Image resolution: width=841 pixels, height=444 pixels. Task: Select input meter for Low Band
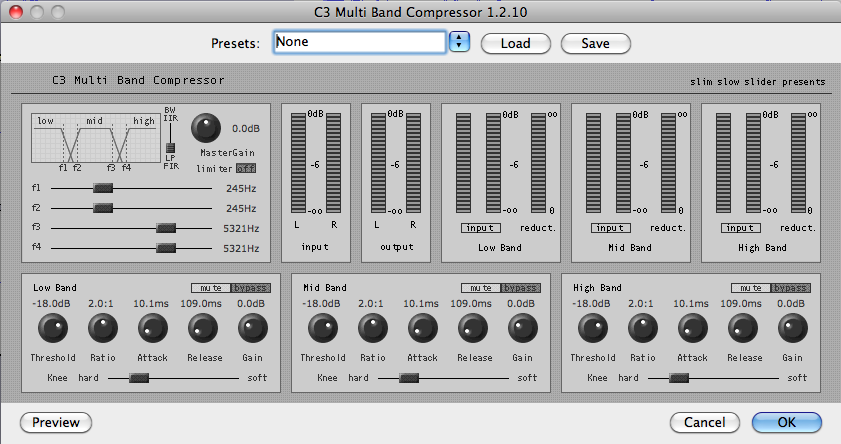tap(480, 228)
